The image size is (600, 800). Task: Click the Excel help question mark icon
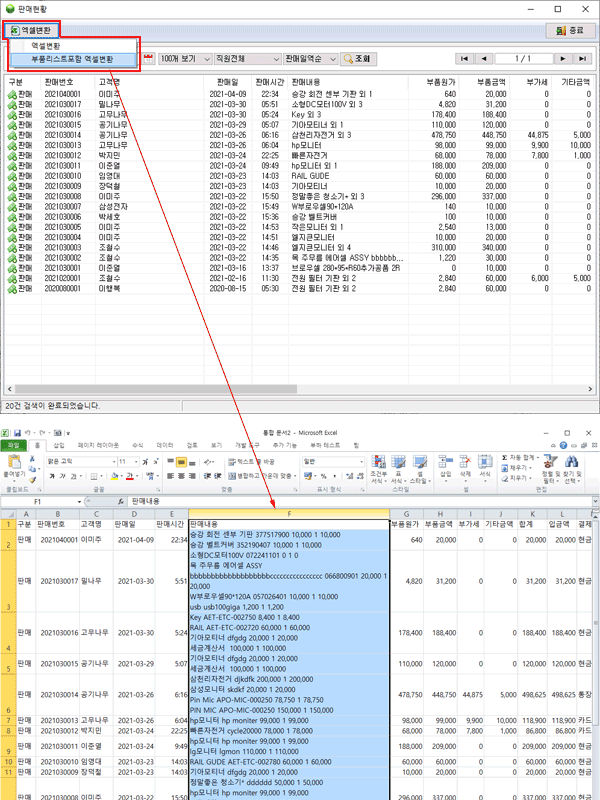tap(563, 445)
